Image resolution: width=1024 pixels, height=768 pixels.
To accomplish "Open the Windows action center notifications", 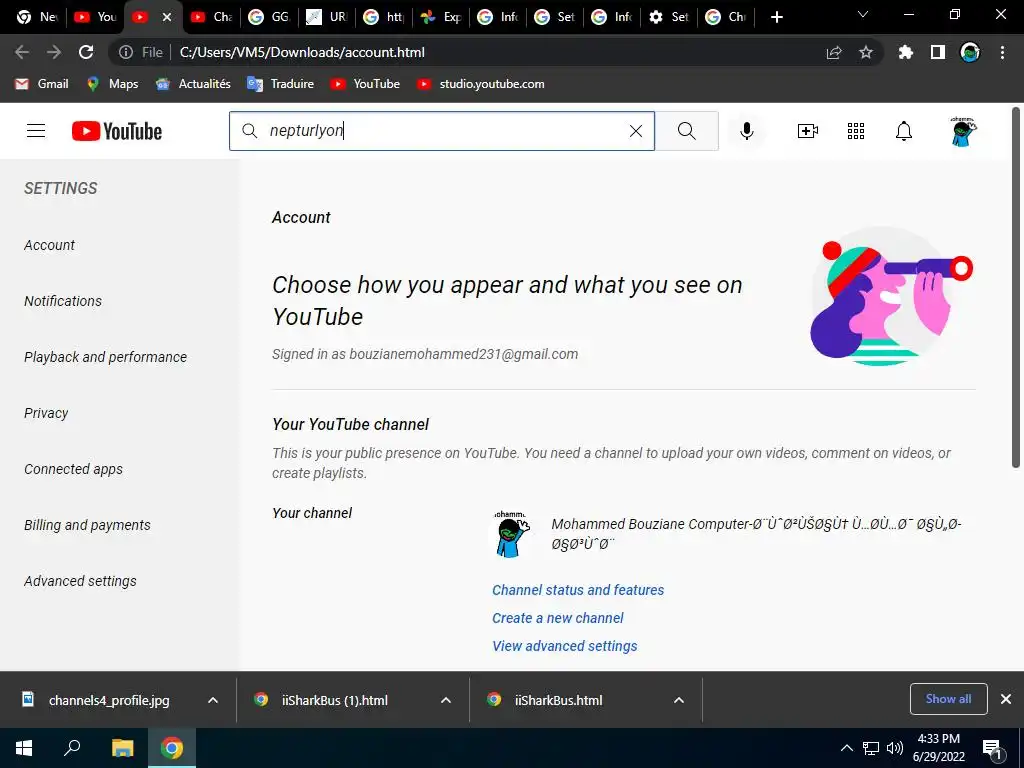I will pyautogui.click(x=992, y=748).
